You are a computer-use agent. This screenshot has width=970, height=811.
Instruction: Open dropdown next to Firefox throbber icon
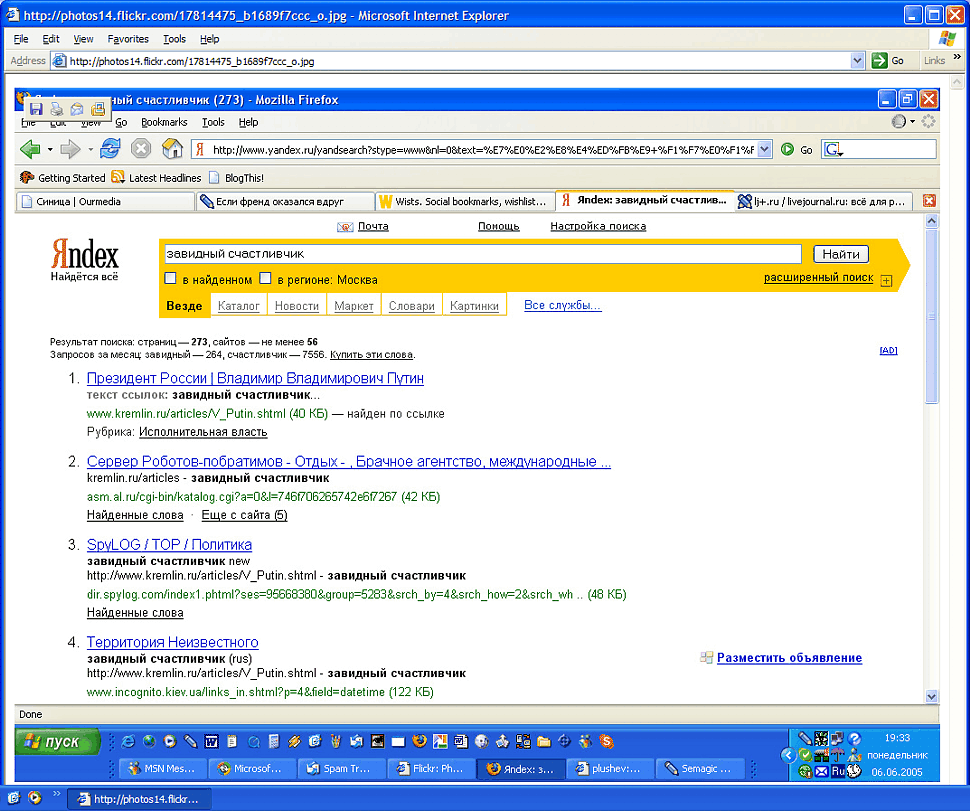912,121
